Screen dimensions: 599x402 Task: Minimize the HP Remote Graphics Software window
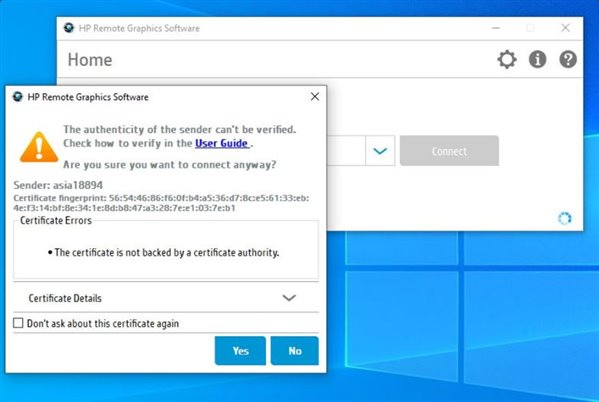pos(496,28)
